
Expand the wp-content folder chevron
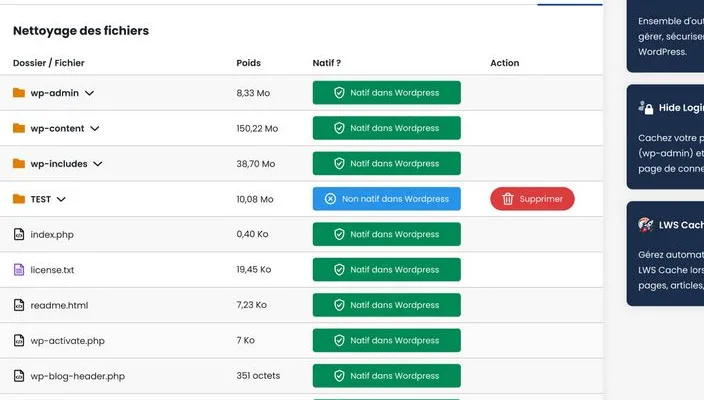point(95,129)
